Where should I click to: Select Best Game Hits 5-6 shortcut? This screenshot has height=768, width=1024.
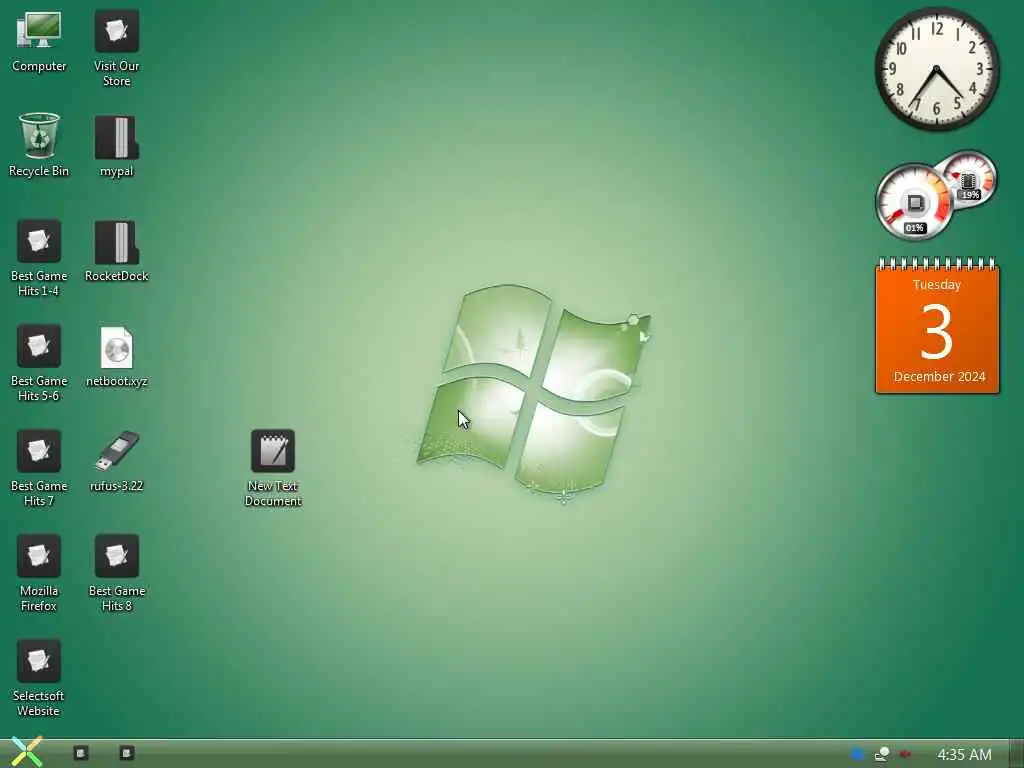(x=39, y=362)
